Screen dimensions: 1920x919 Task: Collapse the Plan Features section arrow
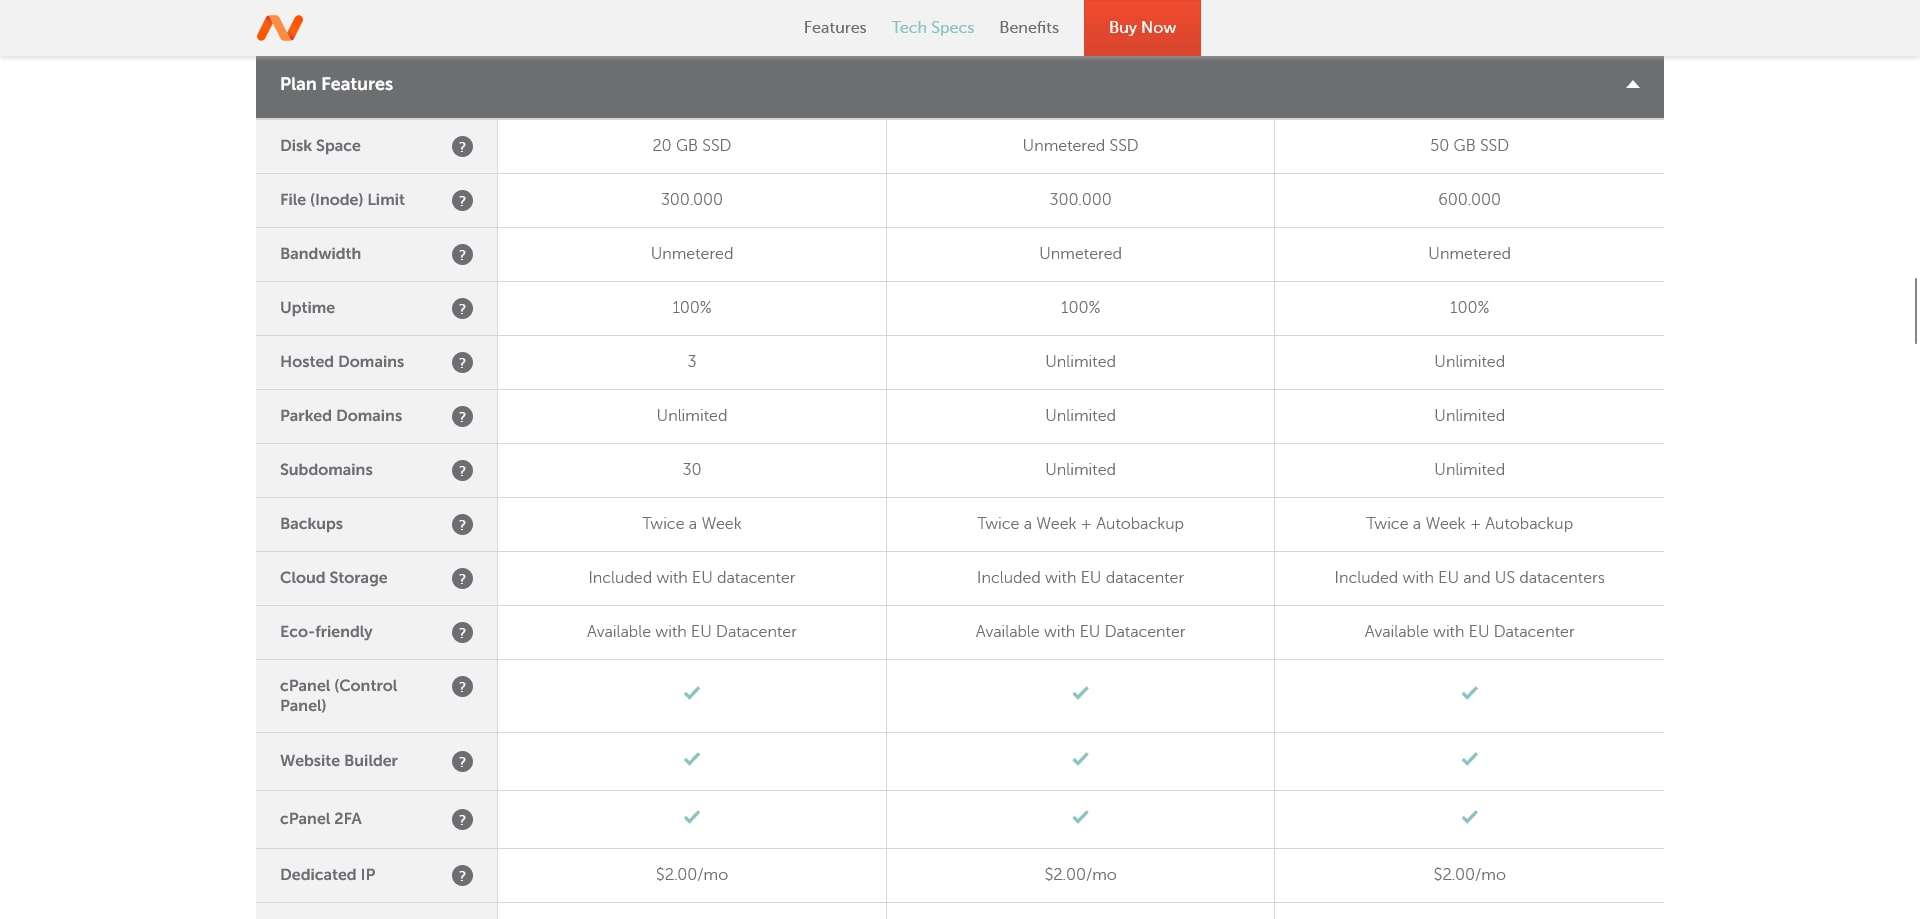point(1632,84)
